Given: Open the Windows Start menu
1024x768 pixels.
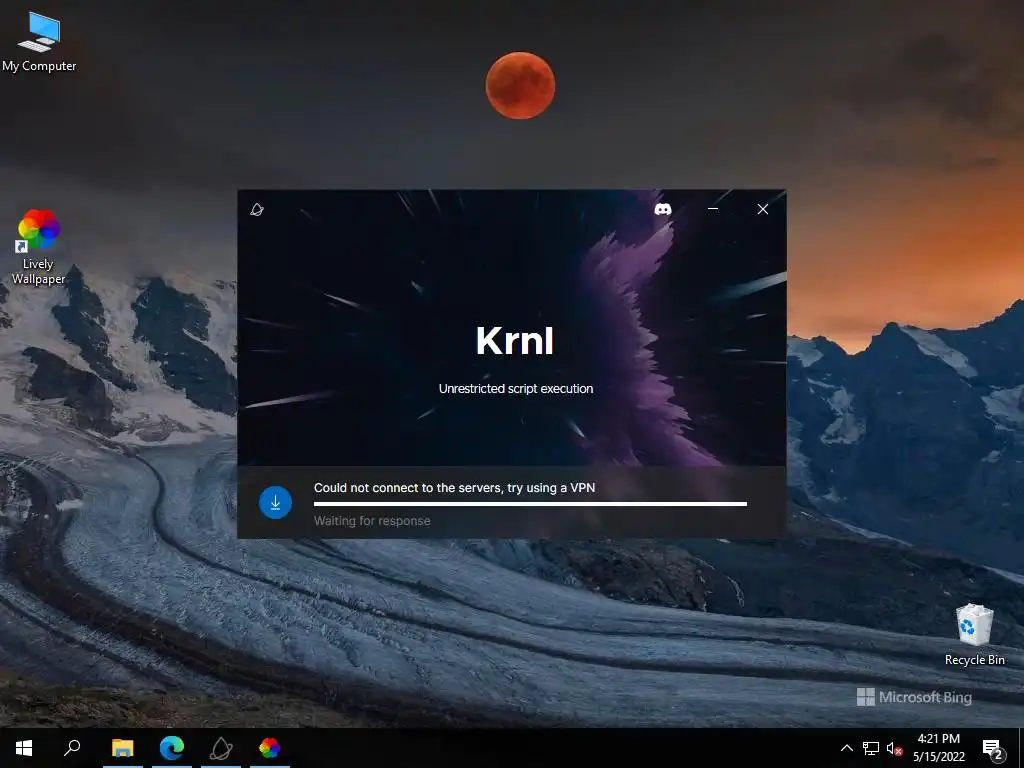Looking at the screenshot, I should [x=24, y=748].
